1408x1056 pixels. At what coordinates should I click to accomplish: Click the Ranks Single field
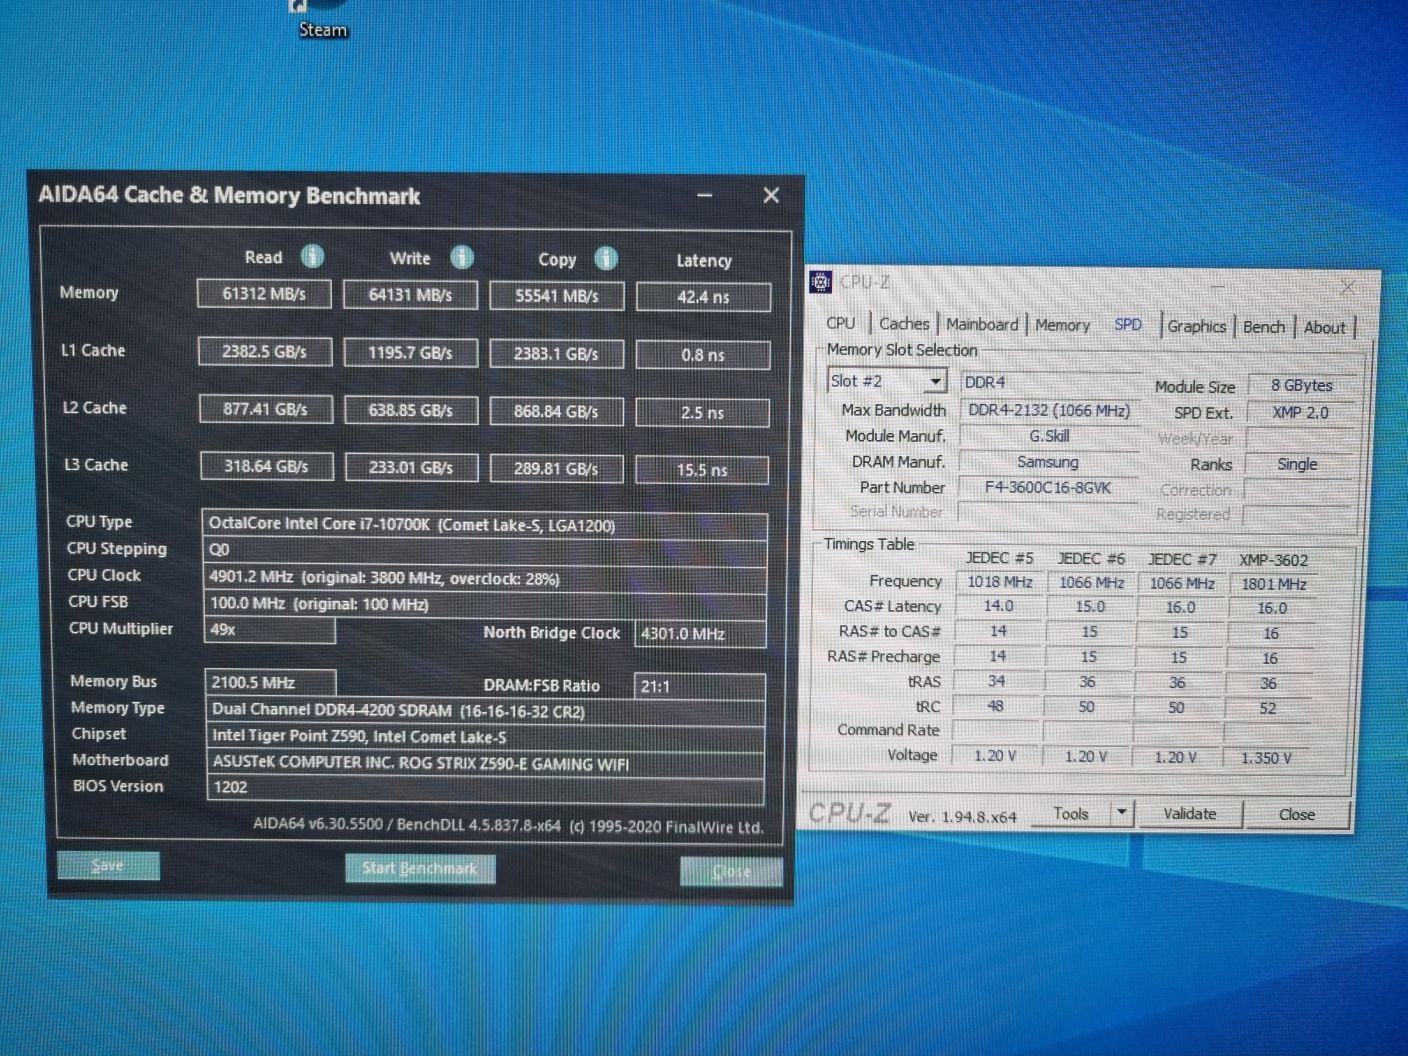coord(1297,464)
